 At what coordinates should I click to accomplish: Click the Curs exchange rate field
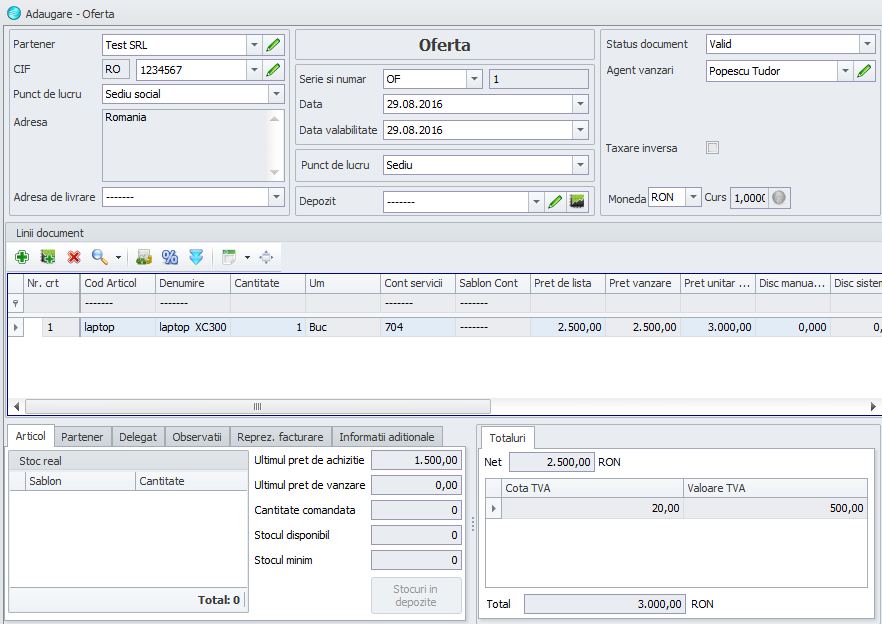click(749, 197)
